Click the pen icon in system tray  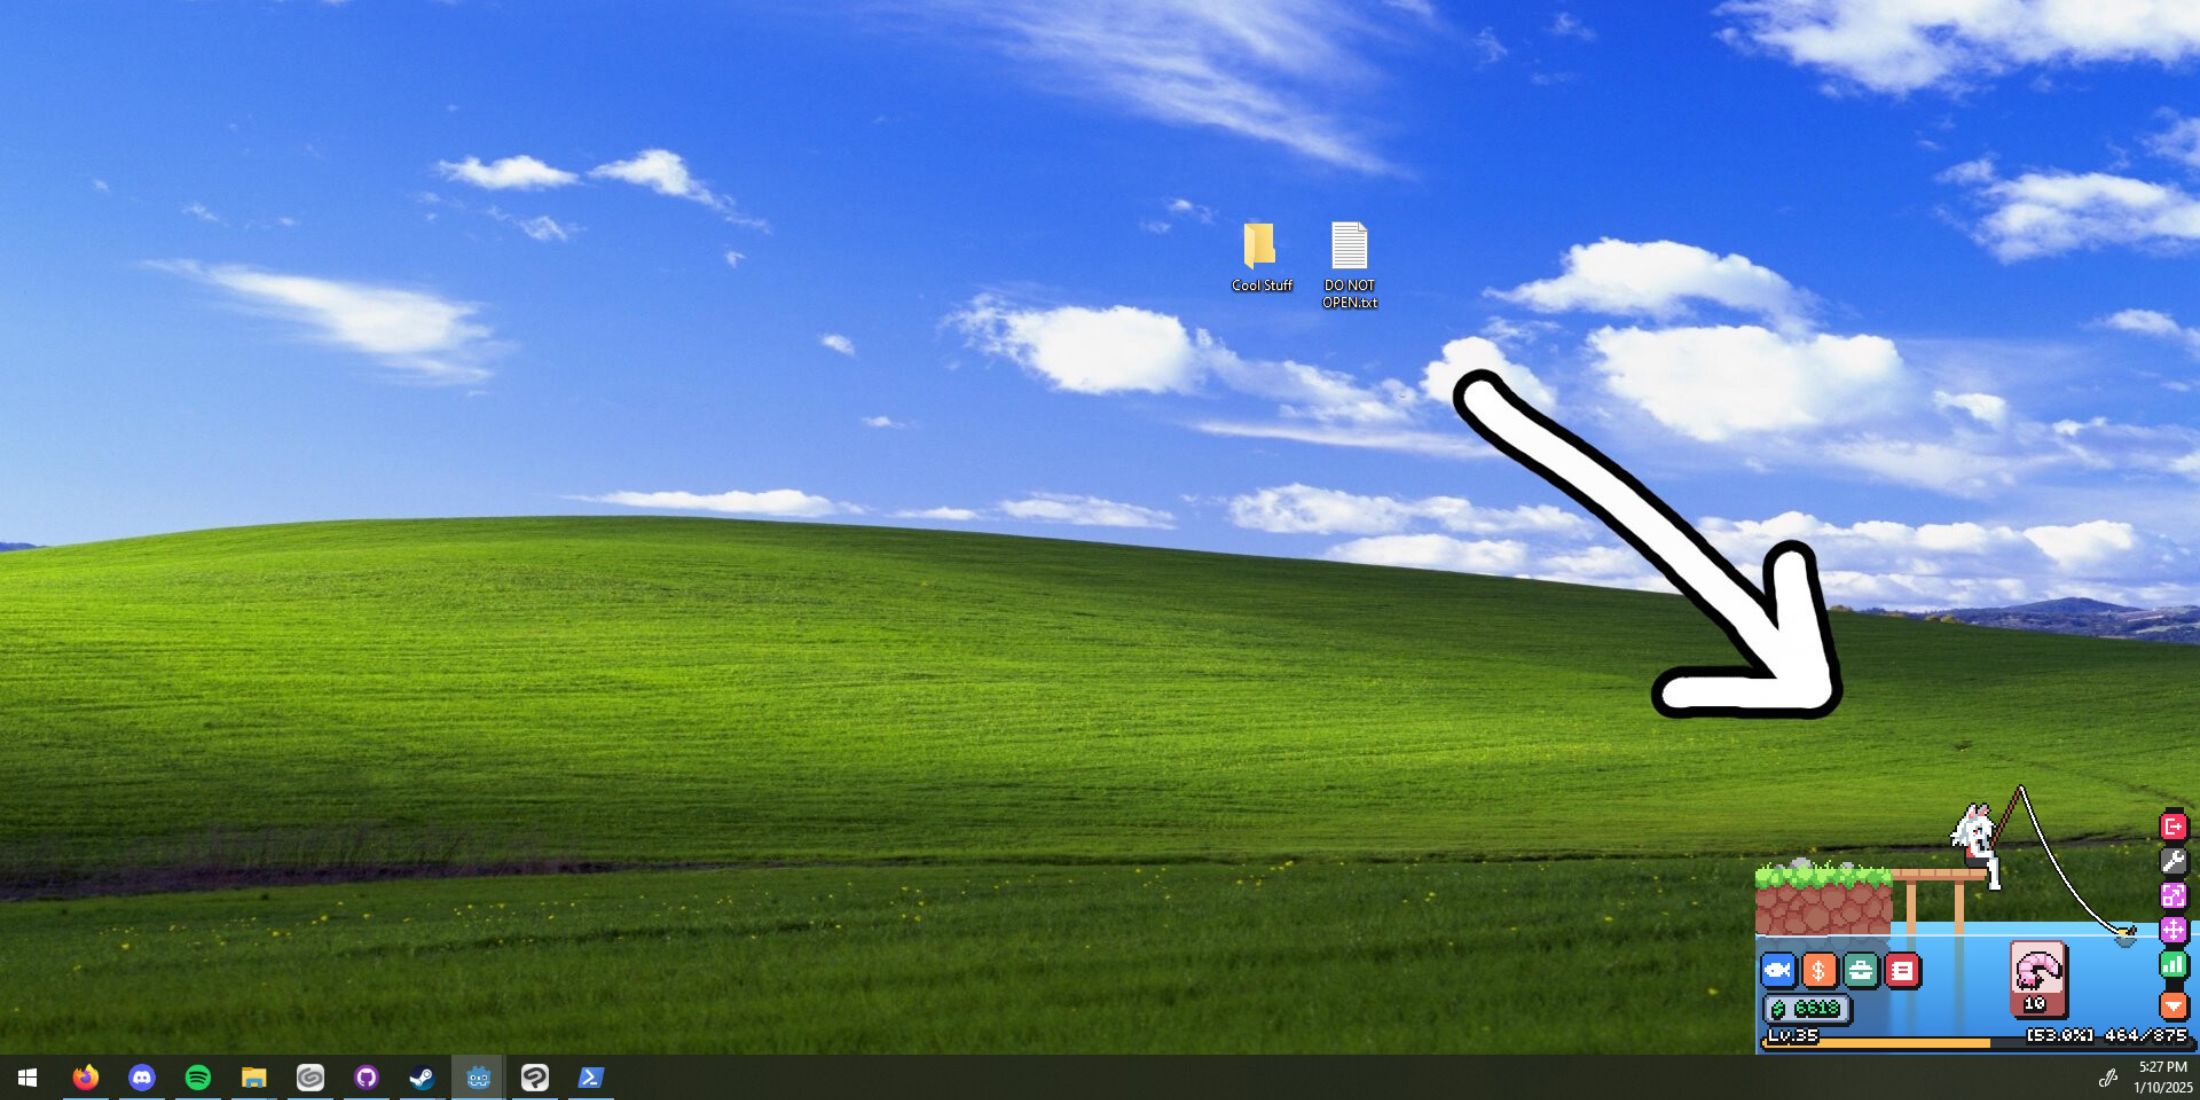[2108, 1078]
